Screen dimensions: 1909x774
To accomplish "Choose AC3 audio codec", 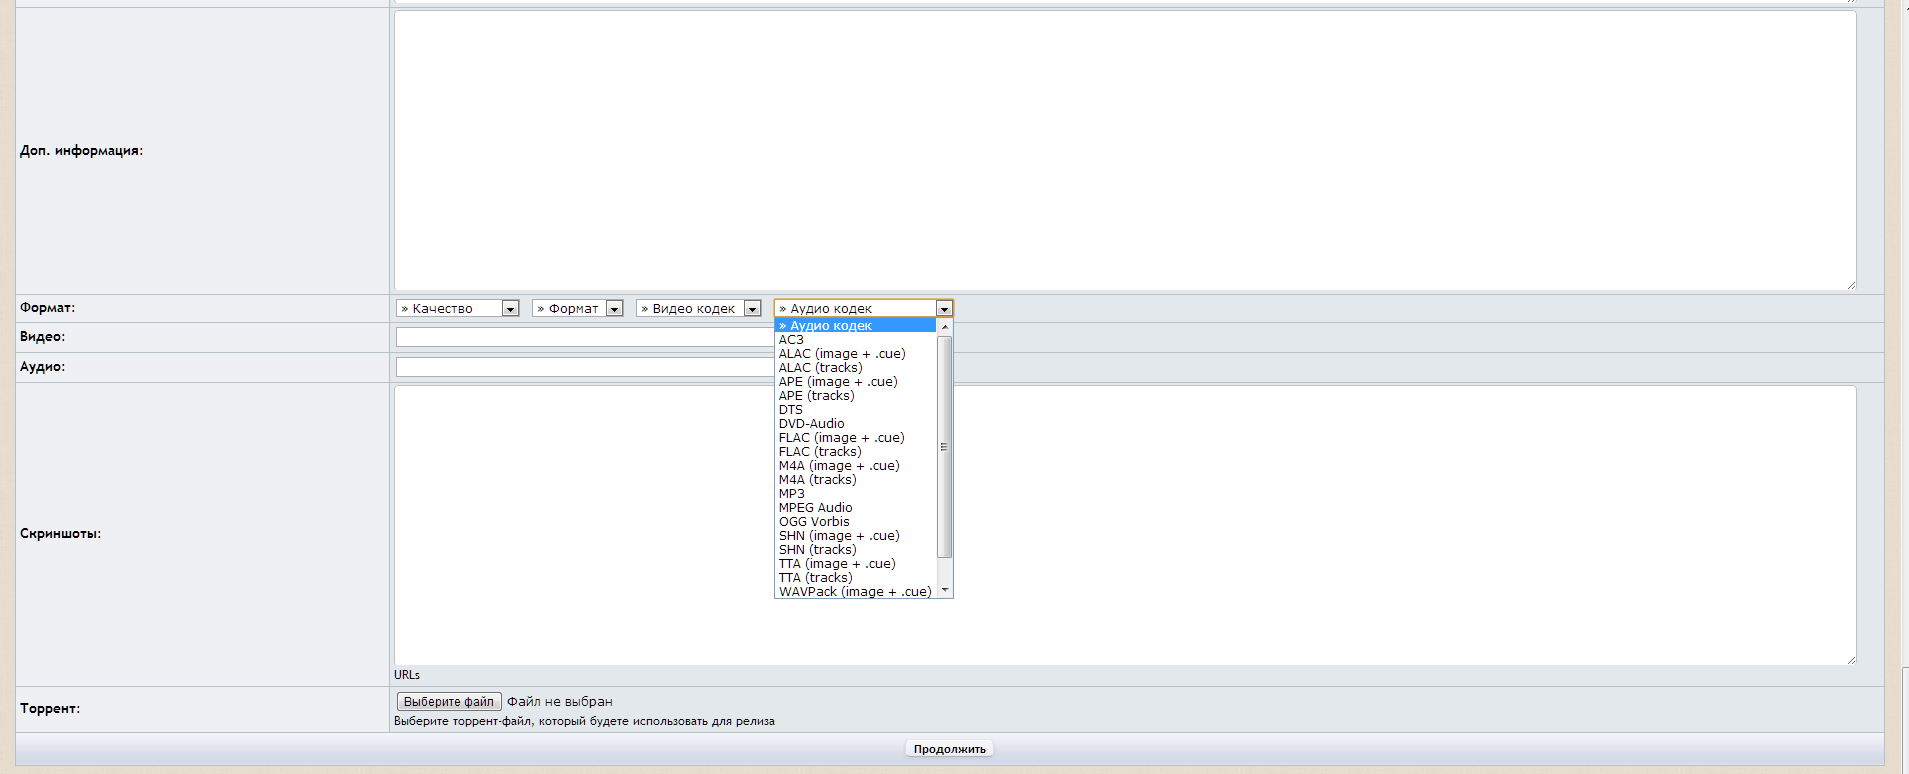I will coord(856,340).
